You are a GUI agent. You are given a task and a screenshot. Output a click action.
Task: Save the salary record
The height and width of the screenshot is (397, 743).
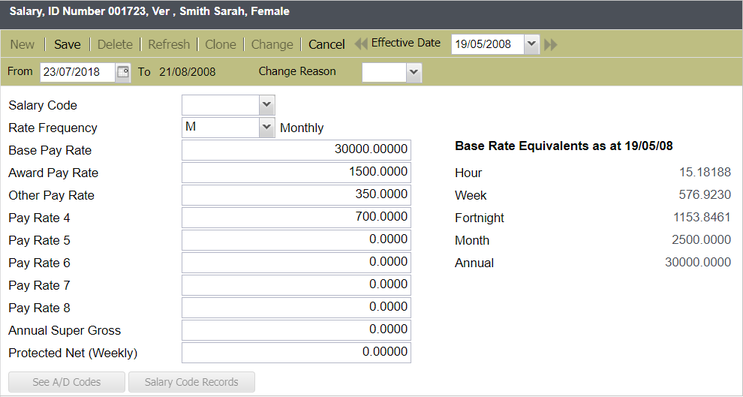67,45
